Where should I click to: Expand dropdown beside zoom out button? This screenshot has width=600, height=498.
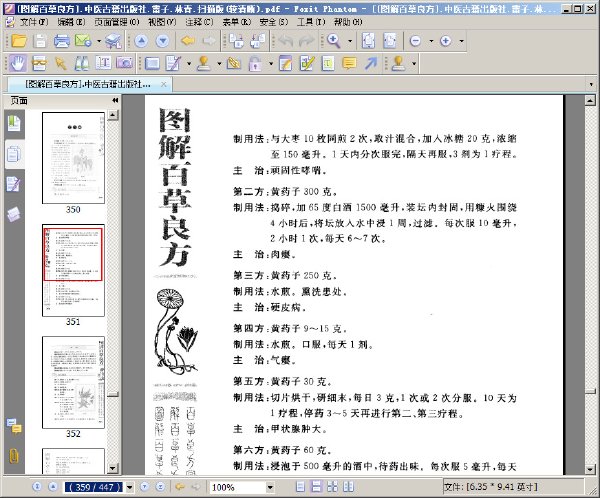[431, 41]
